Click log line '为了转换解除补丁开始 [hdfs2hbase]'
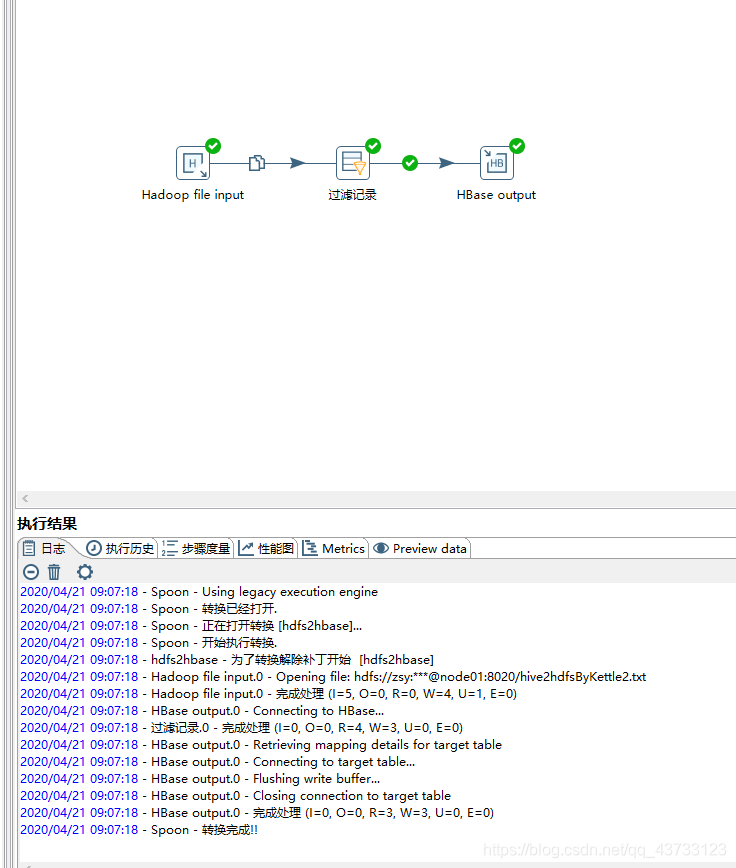This screenshot has height=868, width=736. pyautogui.click(x=227, y=660)
